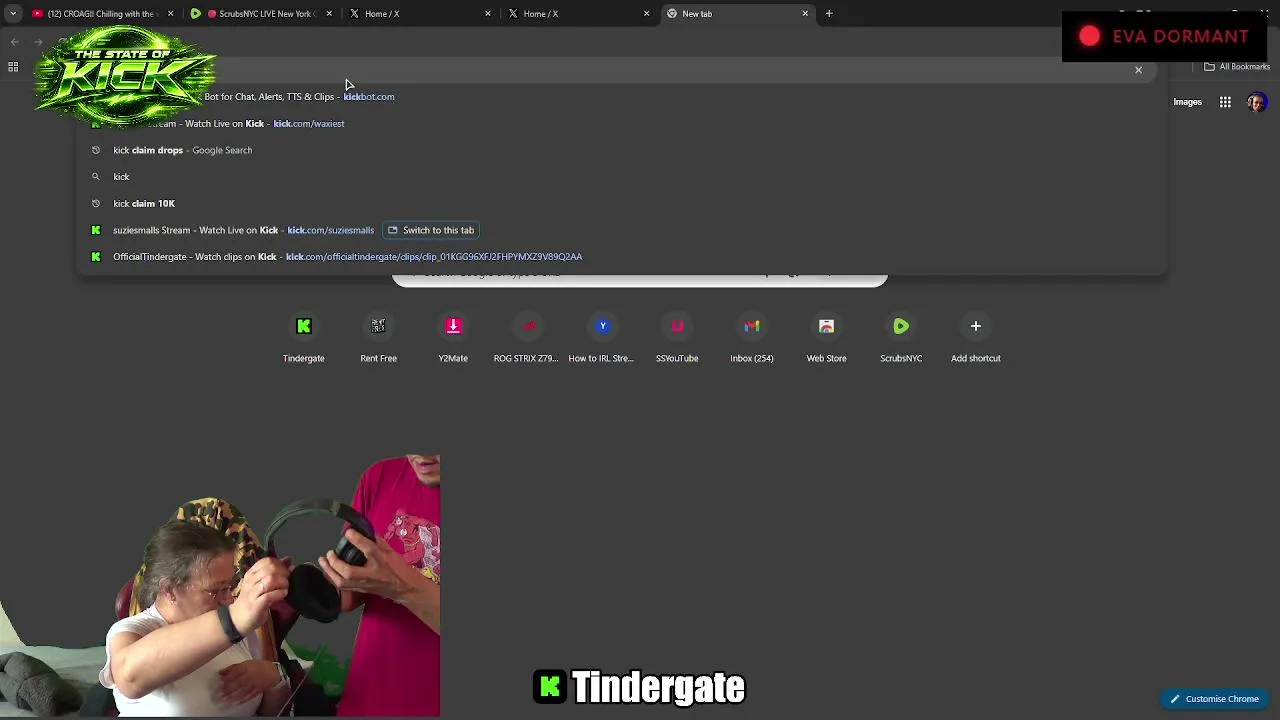The image size is (1280, 720).
Task: Open the Images link
Action: click(x=1187, y=102)
